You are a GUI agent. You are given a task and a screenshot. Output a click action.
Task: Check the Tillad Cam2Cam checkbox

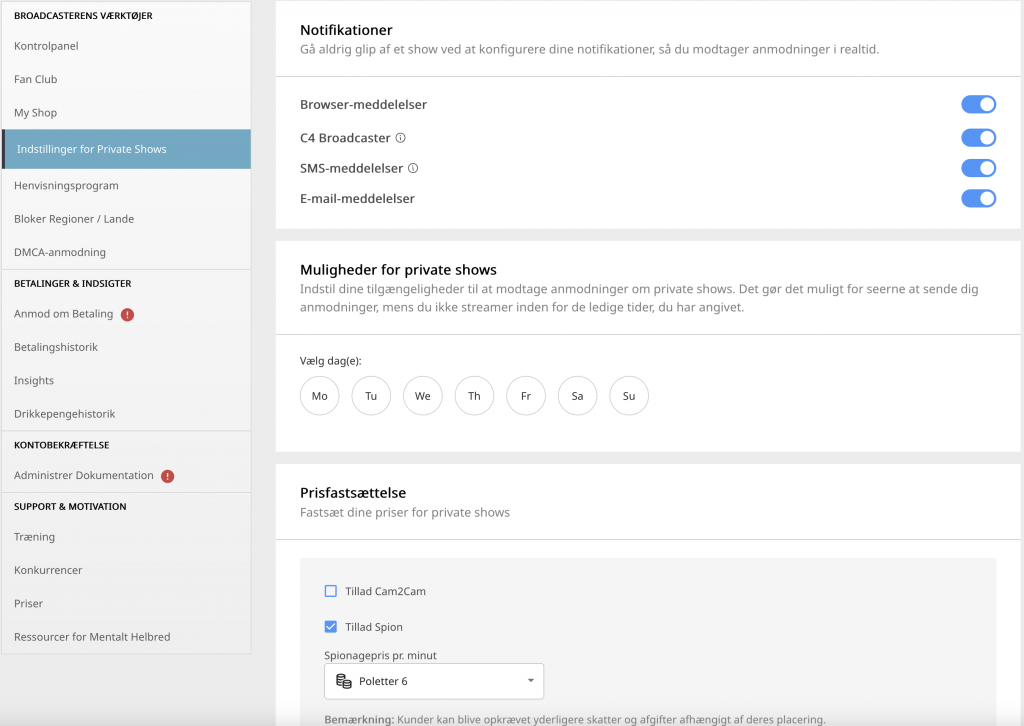pos(331,591)
